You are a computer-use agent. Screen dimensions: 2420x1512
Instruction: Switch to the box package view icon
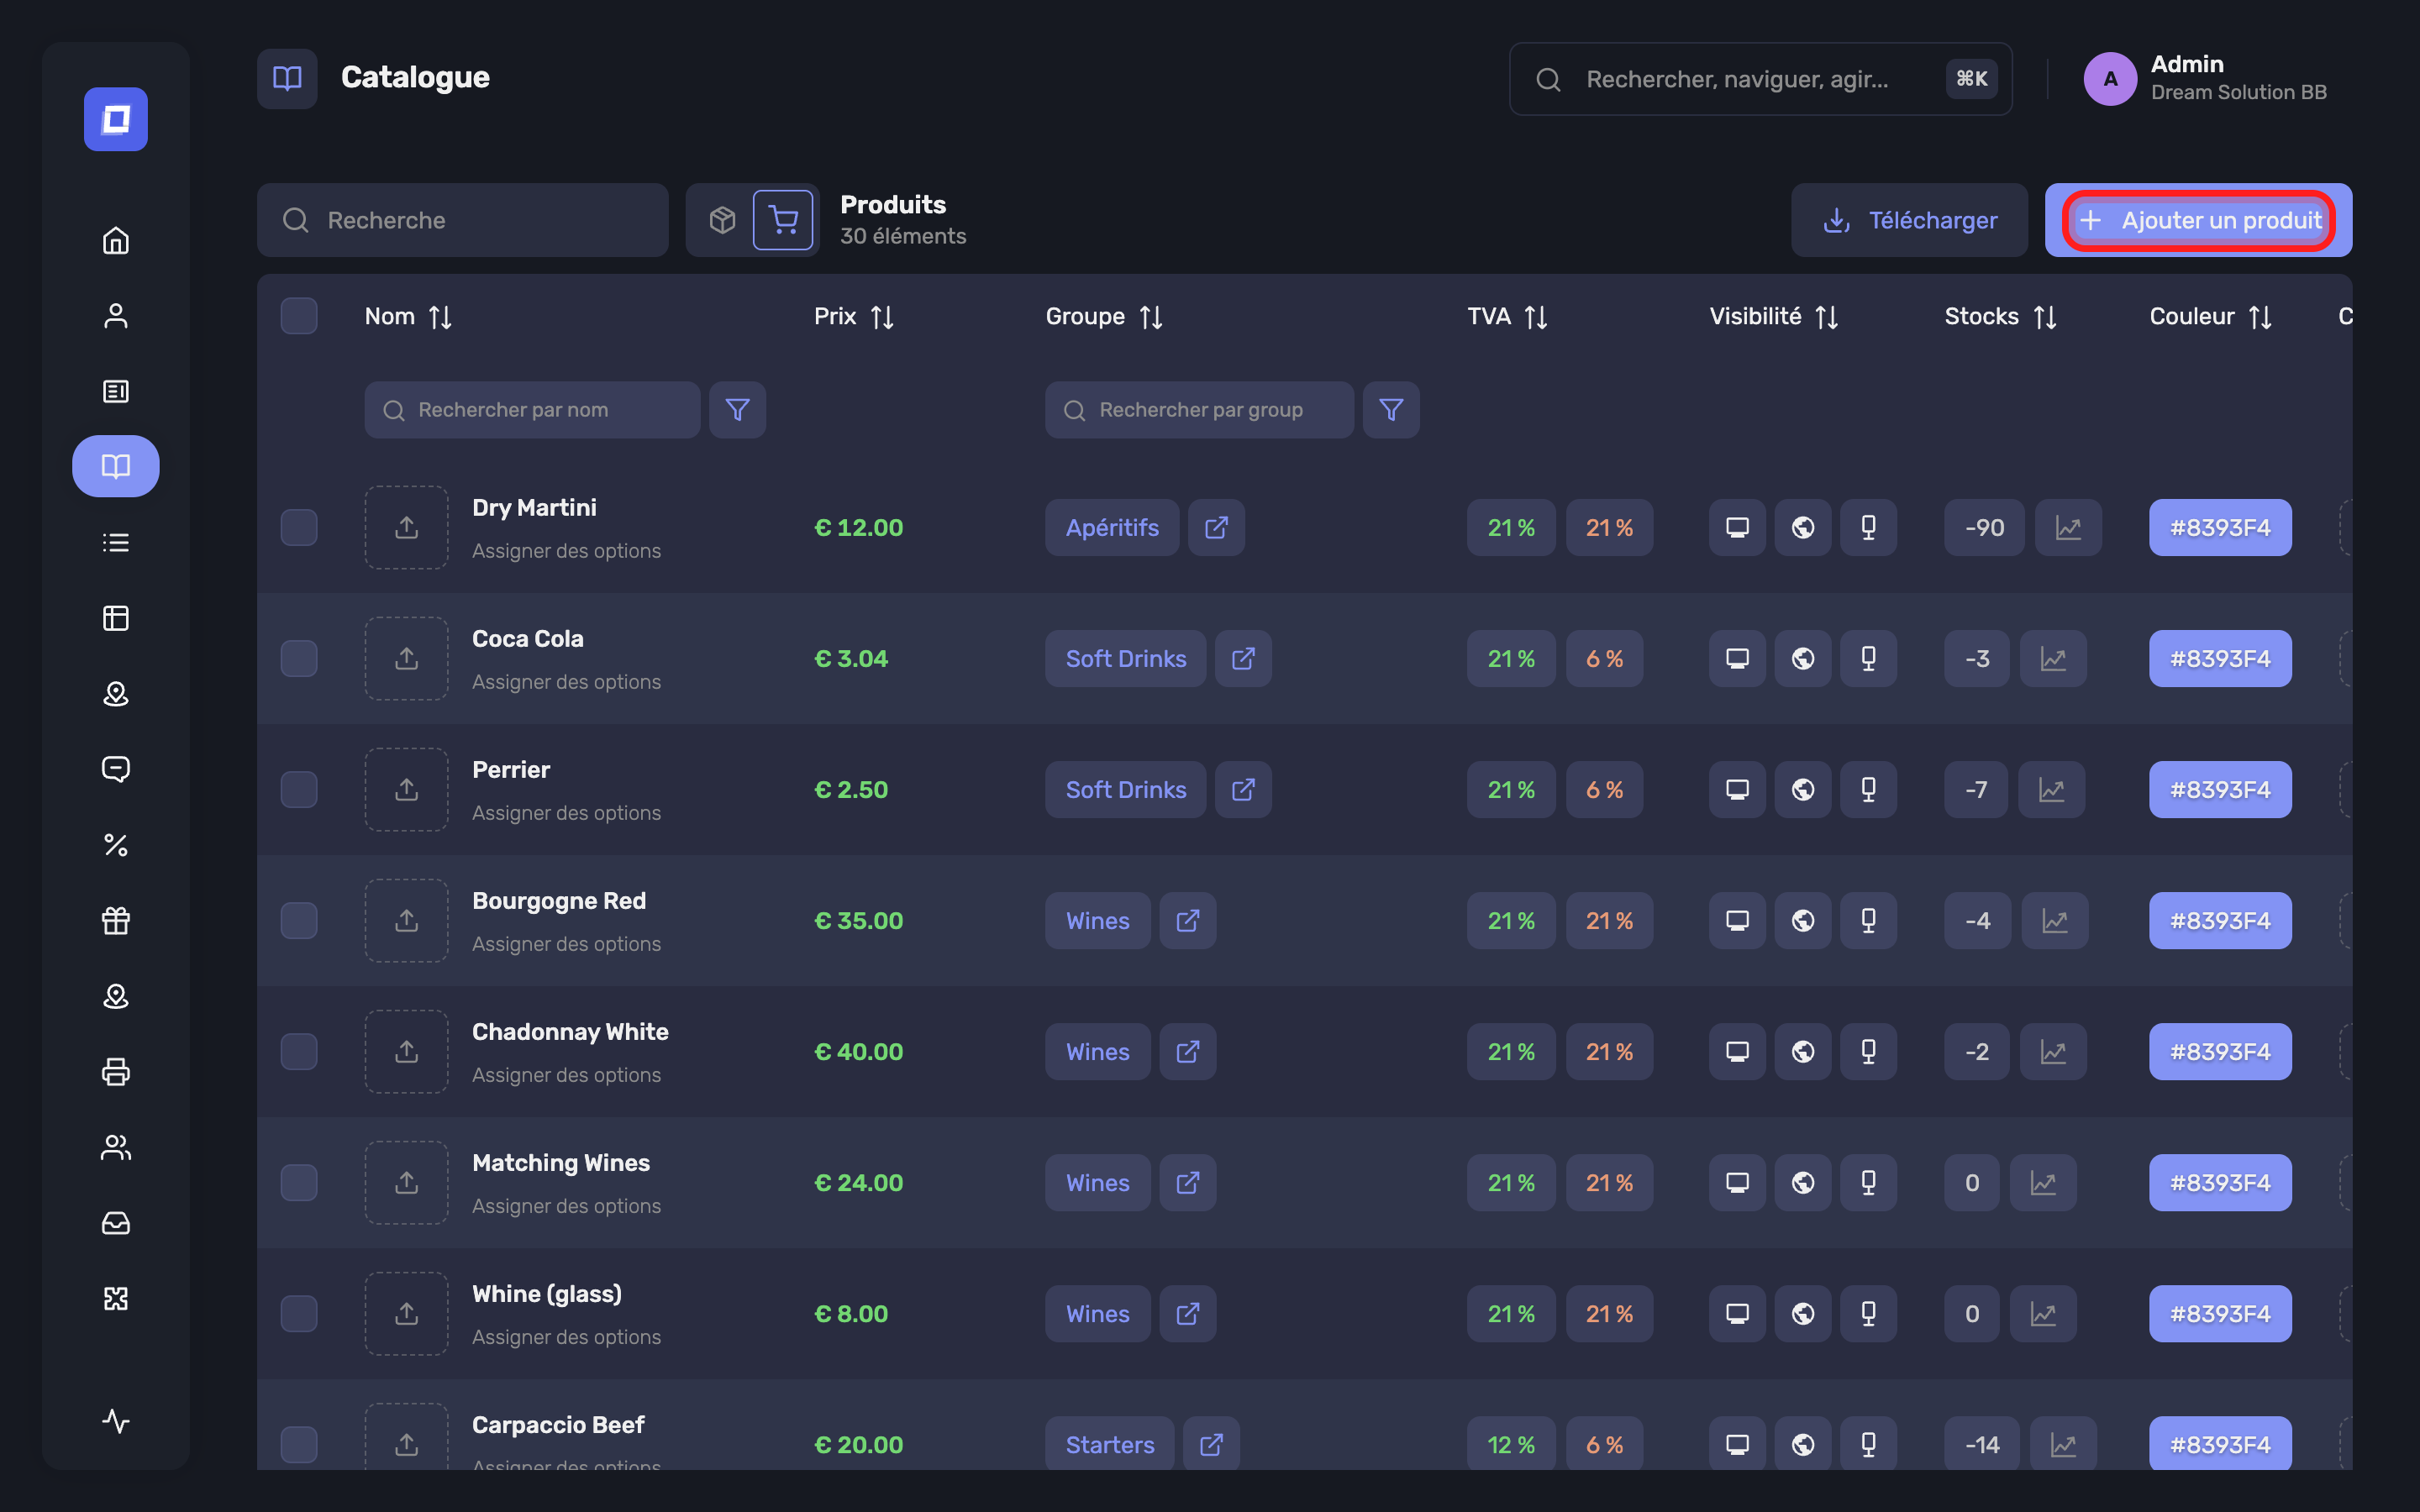pos(722,220)
